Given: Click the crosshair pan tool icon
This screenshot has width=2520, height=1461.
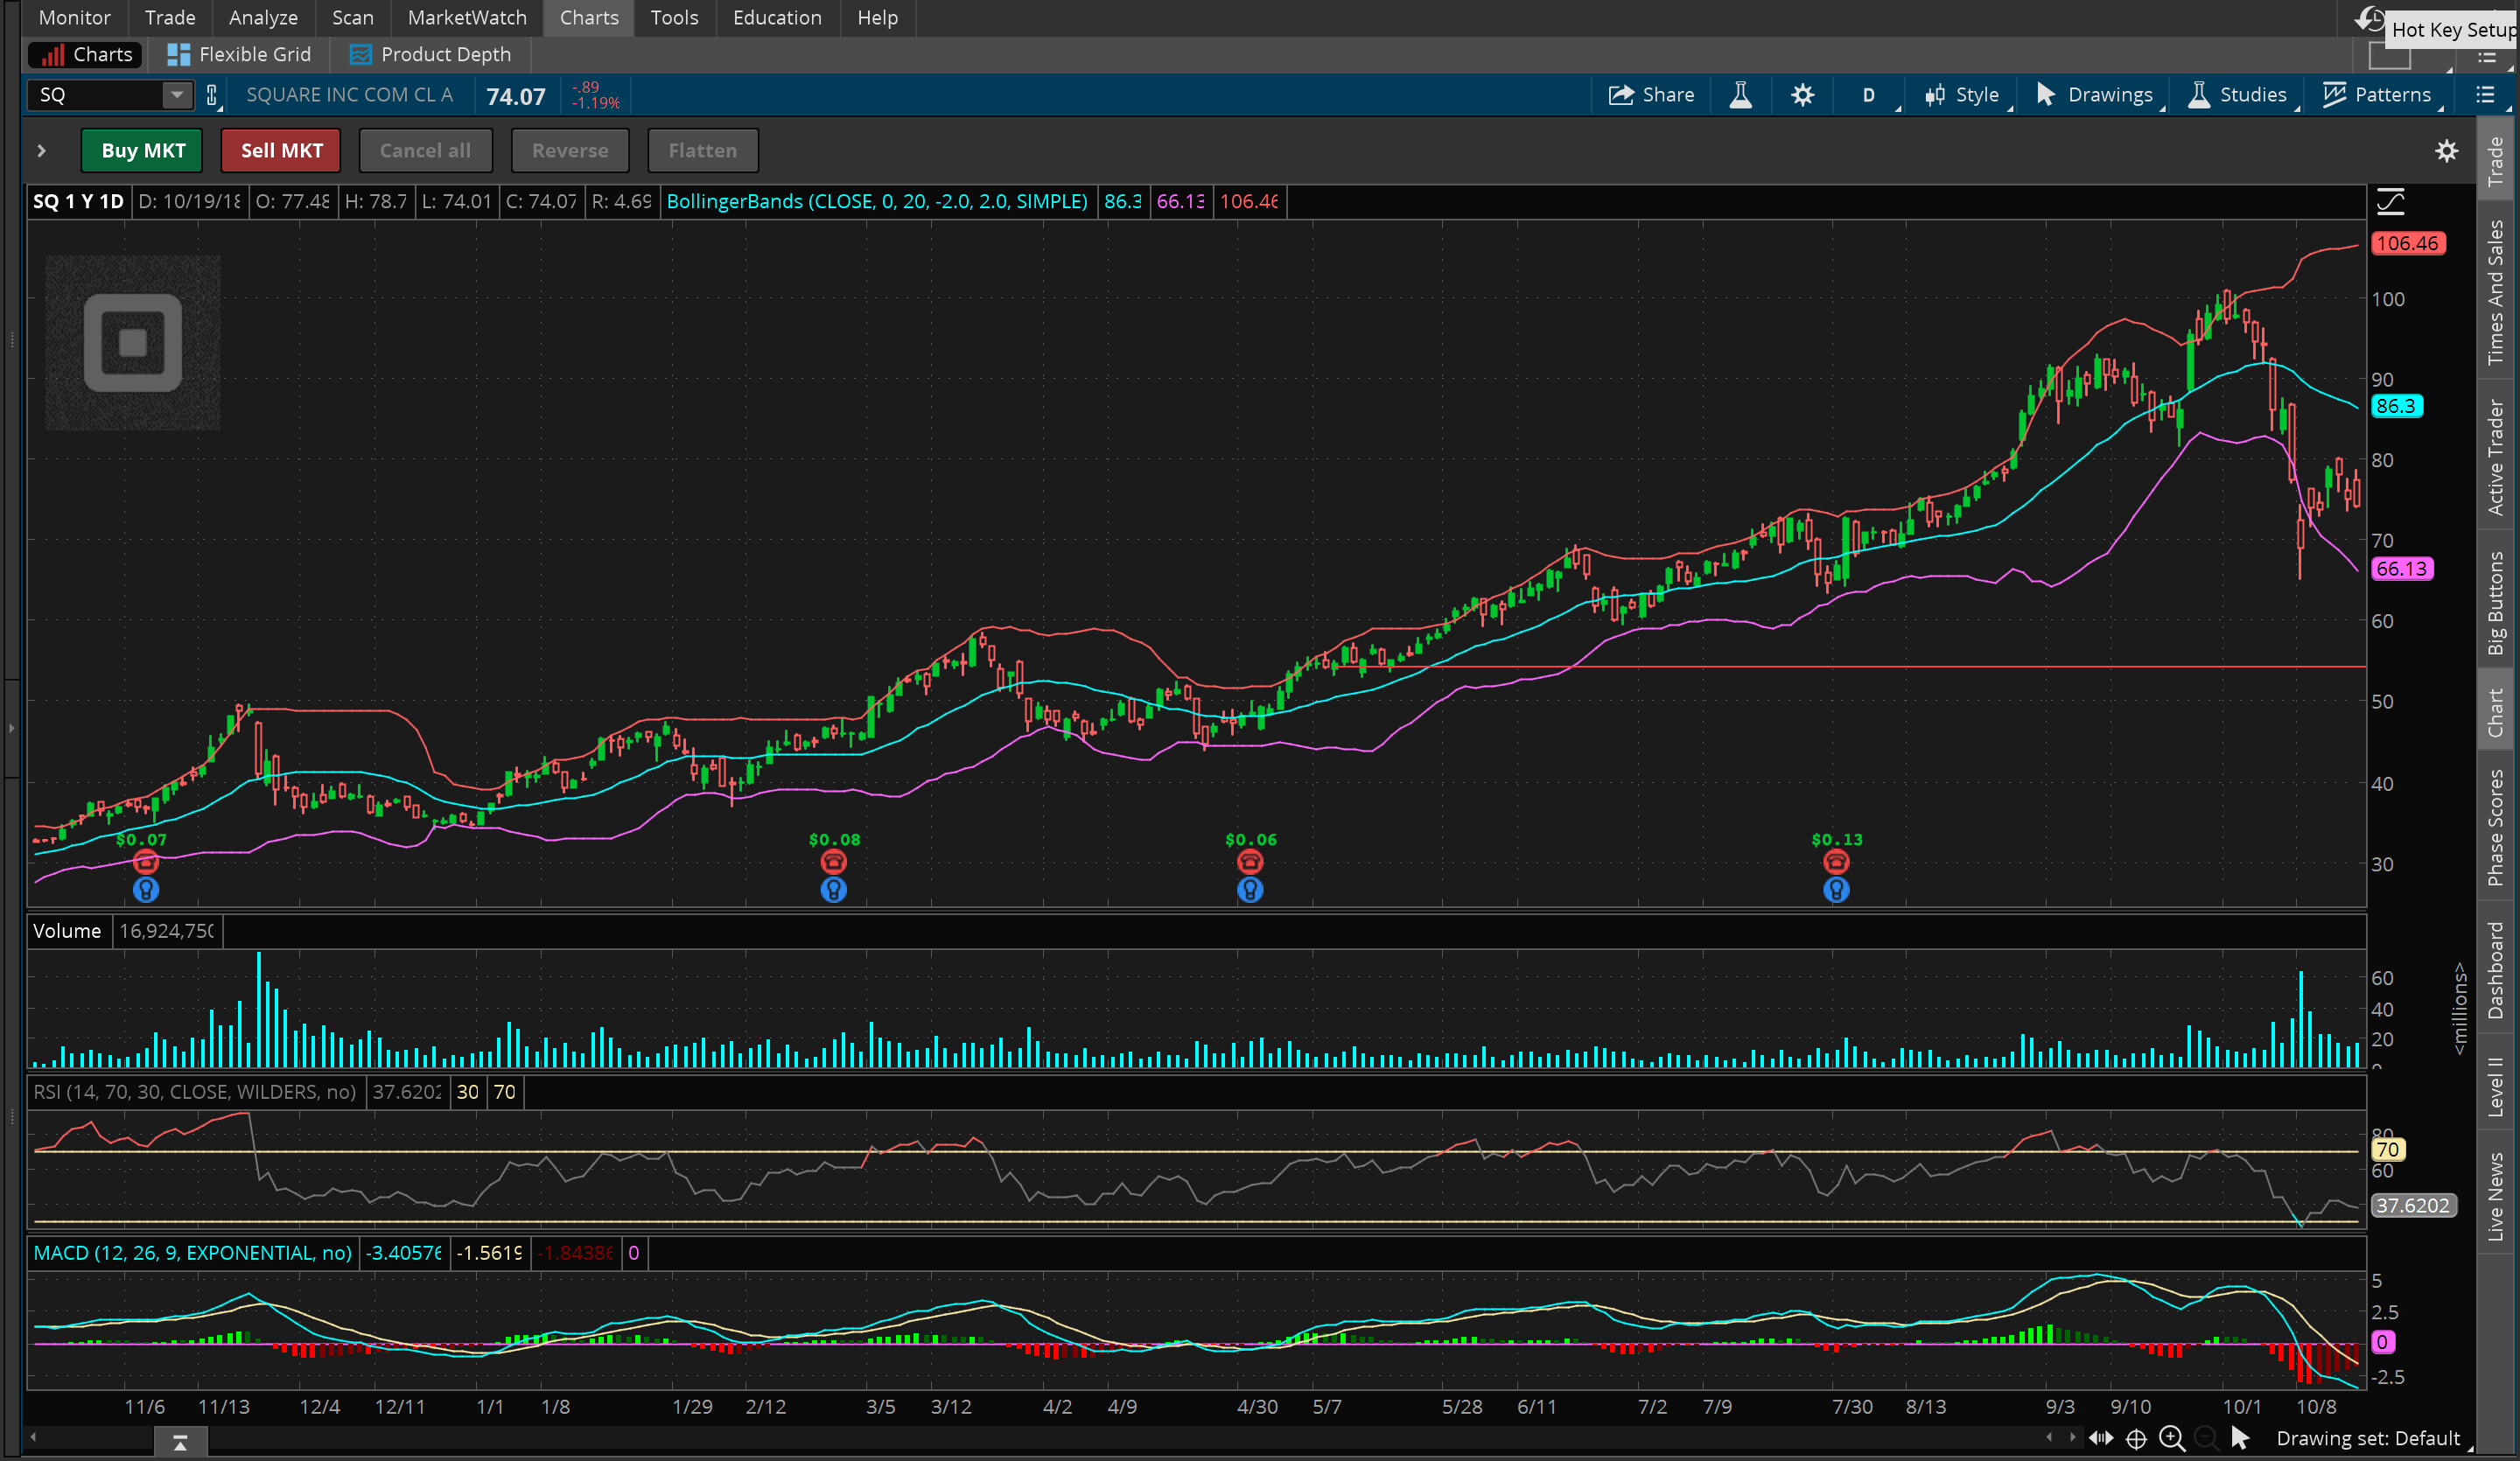Looking at the screenshot, I should [x=2136, y=1438].
